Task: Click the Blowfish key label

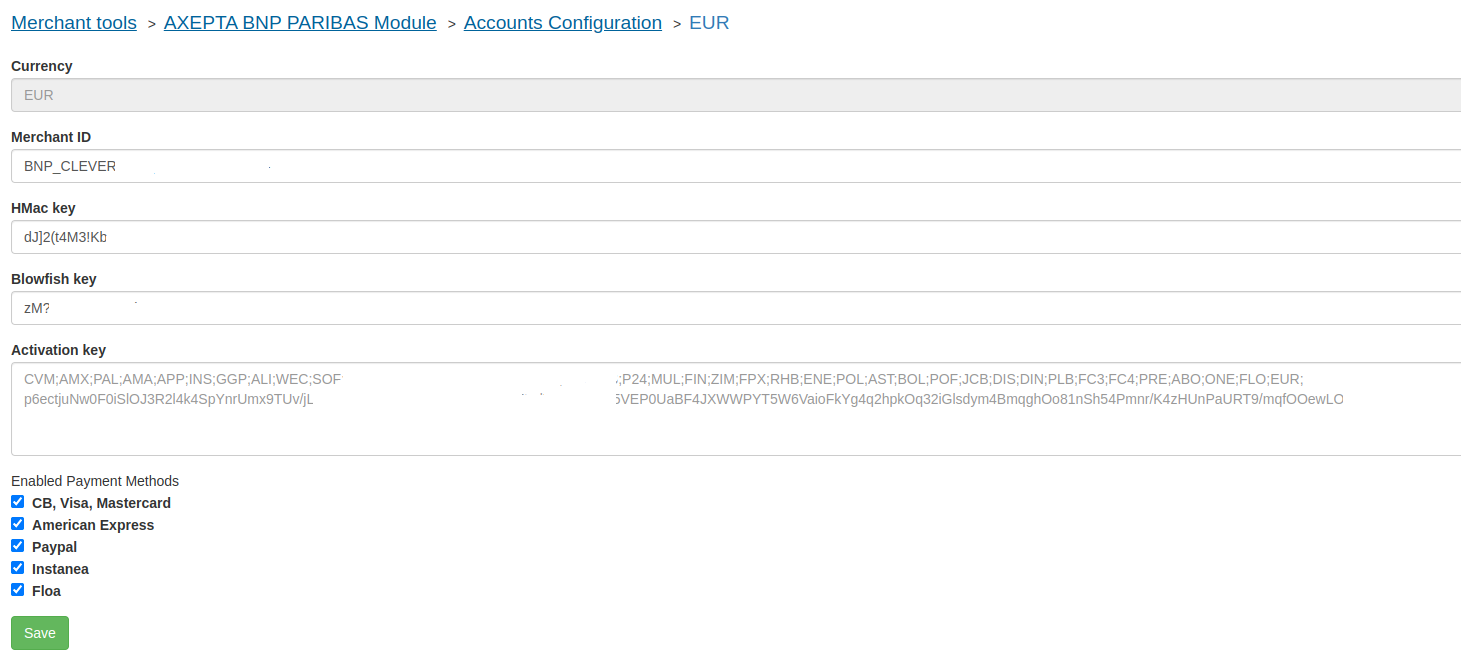Action: coord(53,279)
